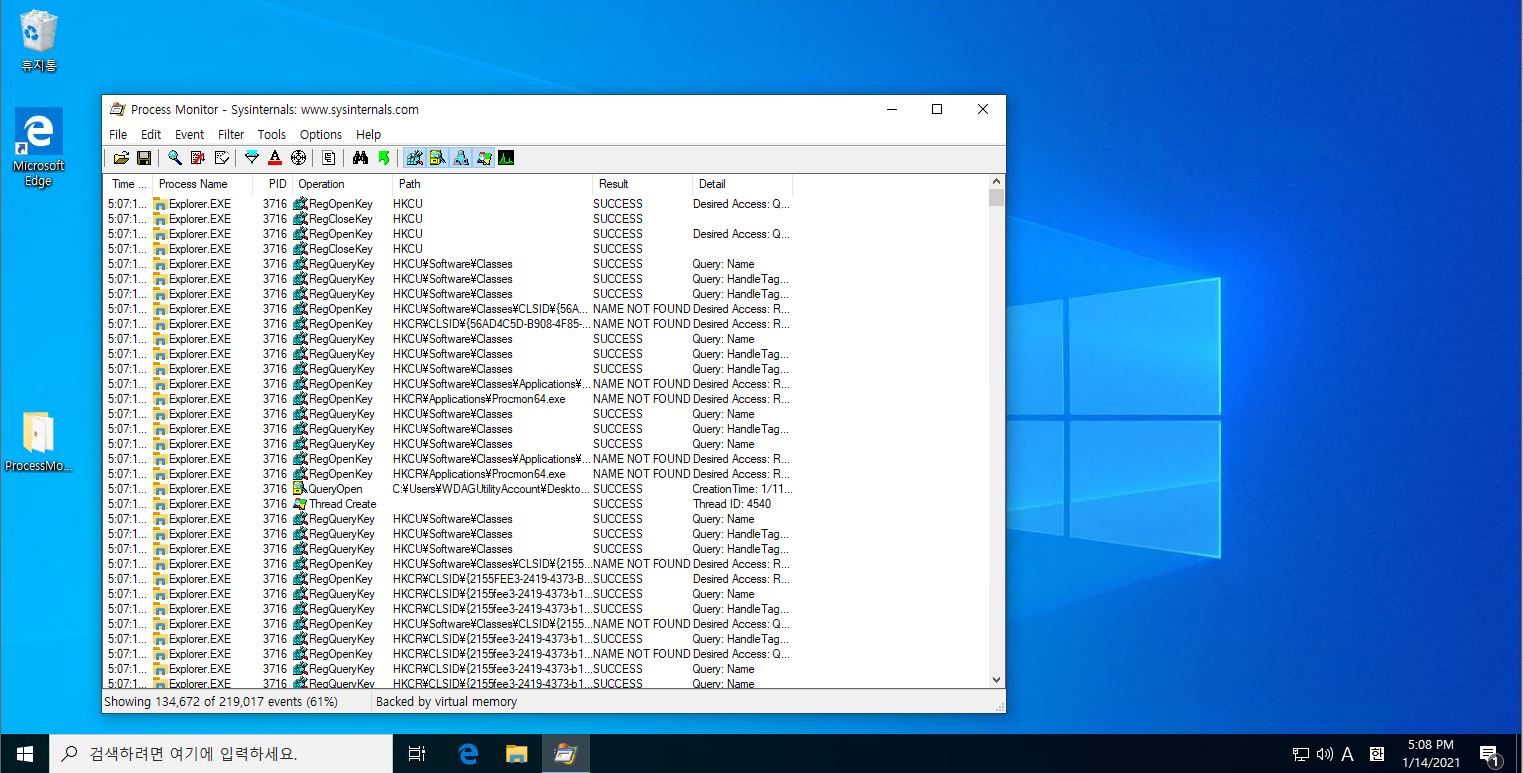Click the Thread Create row's thread icon
This screenshot has width=1523, height=773.
(300, 504)
